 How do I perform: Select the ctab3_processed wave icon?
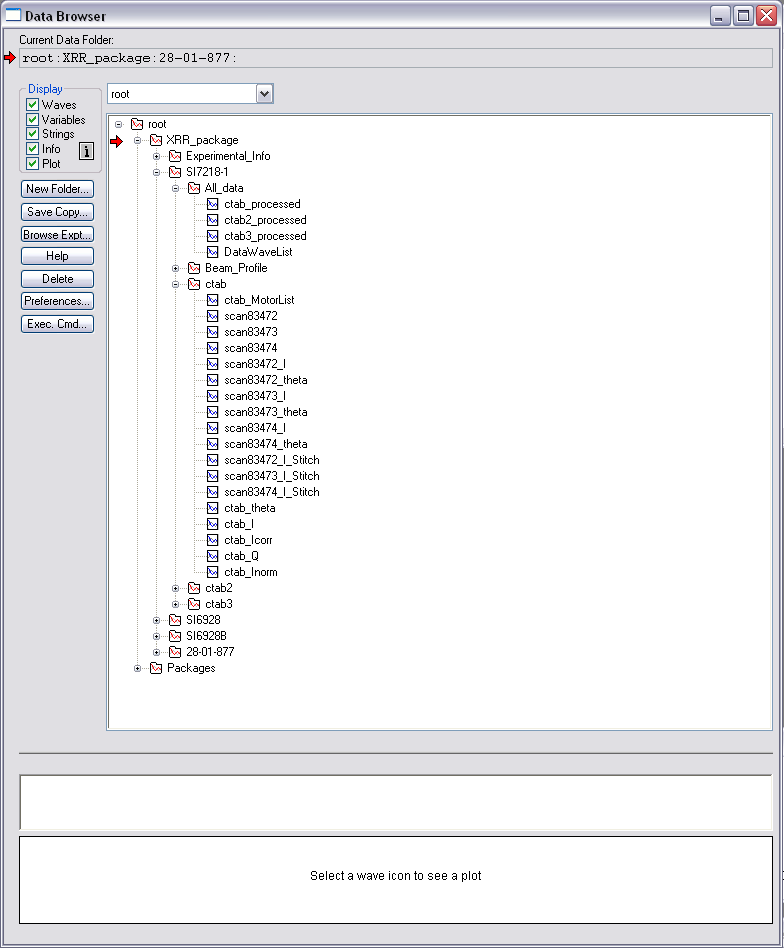coord(213,236)
